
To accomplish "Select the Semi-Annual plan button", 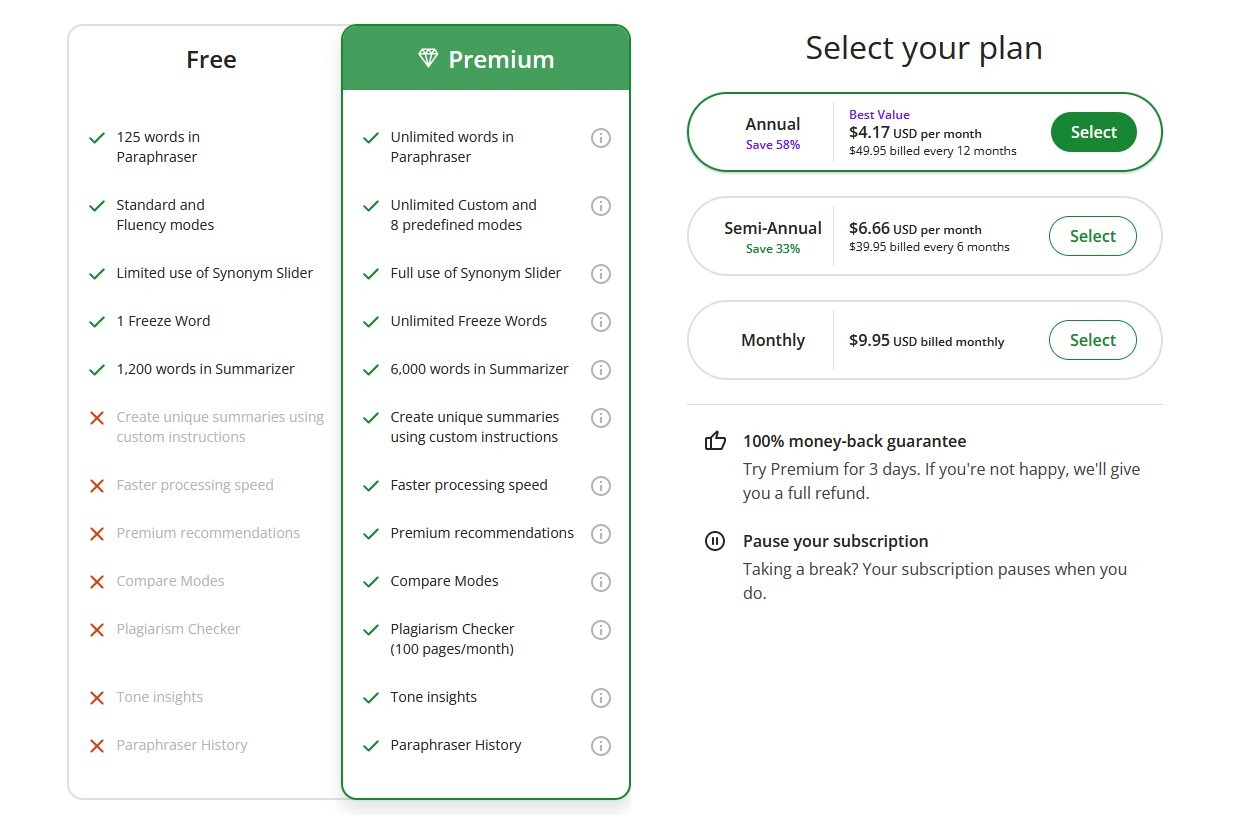I will pos(1092,236).
